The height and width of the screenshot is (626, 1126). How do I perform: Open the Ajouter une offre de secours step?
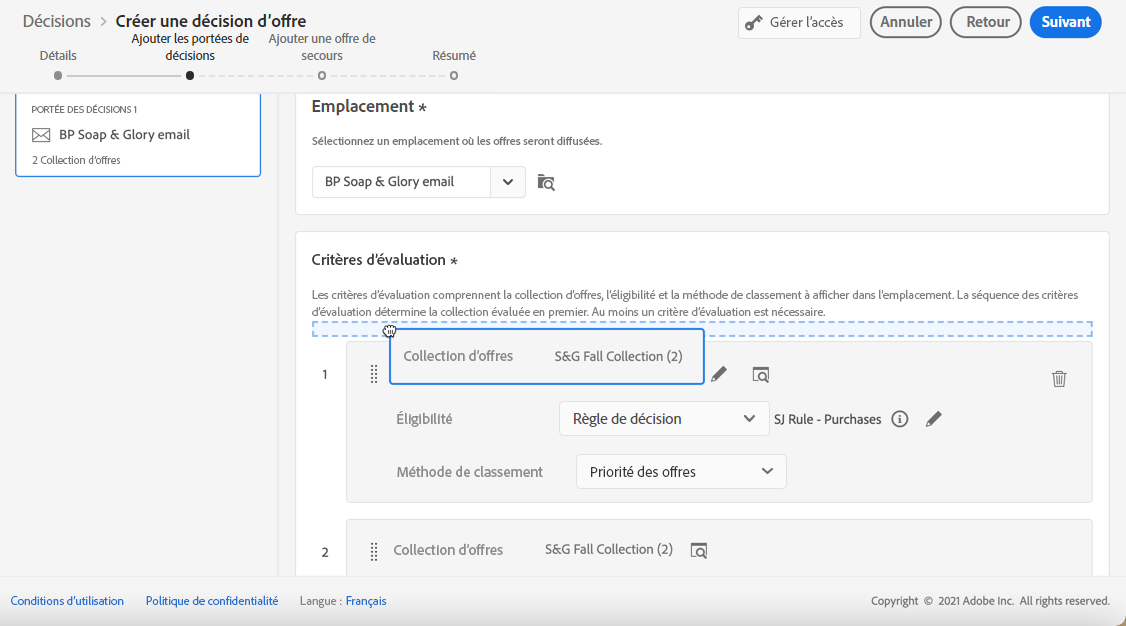pos(322,75)
